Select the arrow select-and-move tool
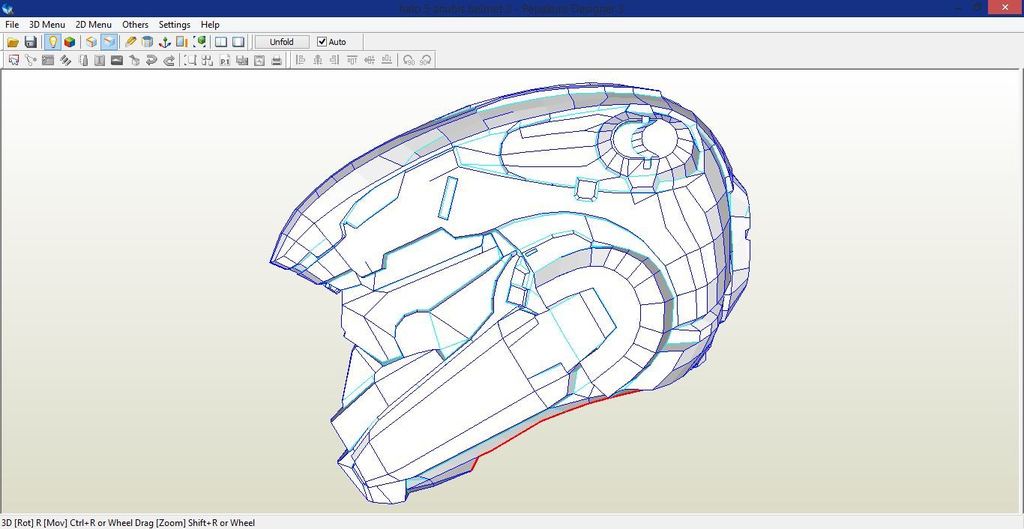The image size is (1024, 529). click(x=13, y=61)
